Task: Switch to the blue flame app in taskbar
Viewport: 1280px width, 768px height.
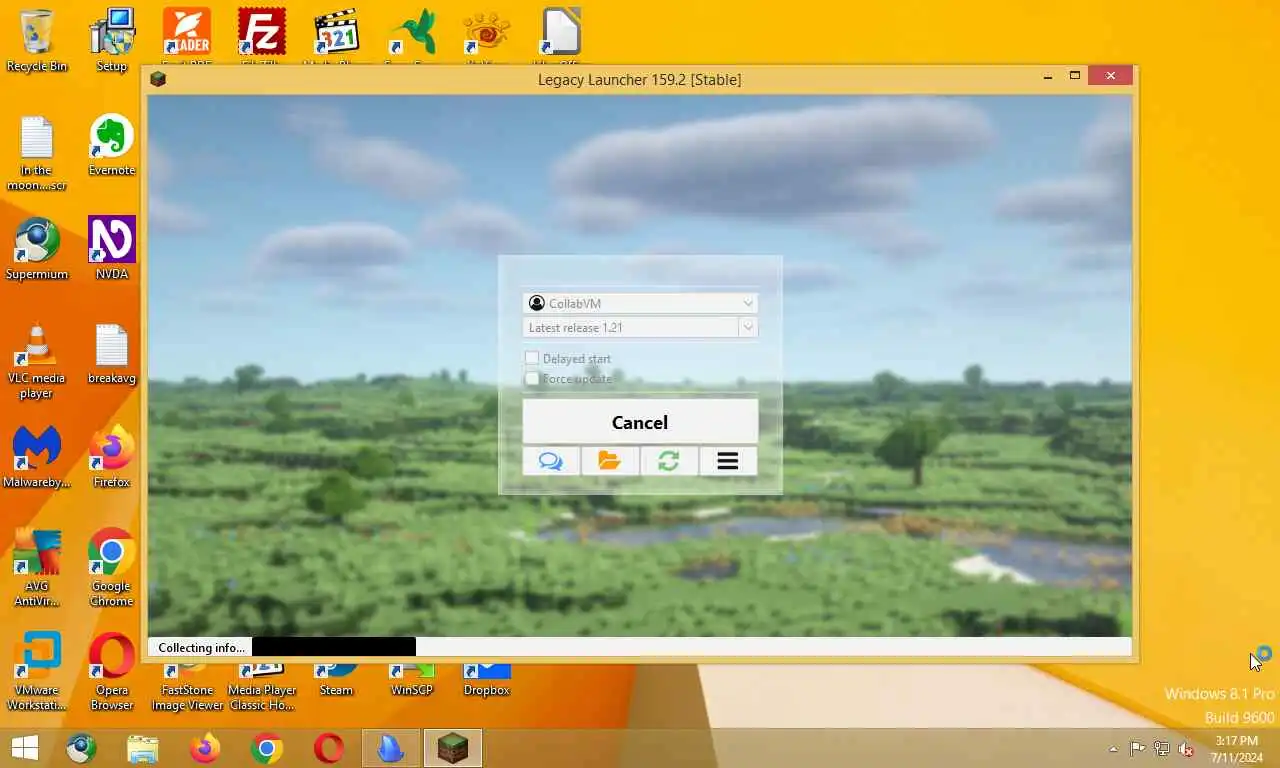Action: tap(391, 748)
